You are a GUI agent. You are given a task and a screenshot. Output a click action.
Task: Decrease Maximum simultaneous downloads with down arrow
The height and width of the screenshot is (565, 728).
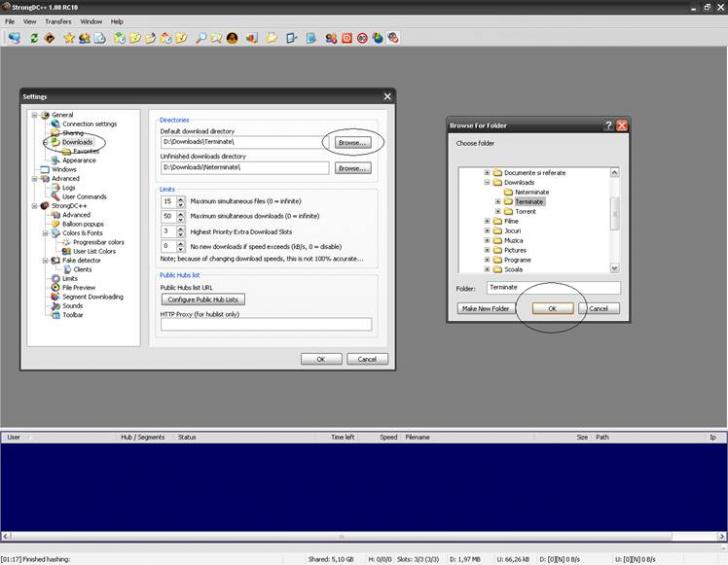tap(180, 219)
